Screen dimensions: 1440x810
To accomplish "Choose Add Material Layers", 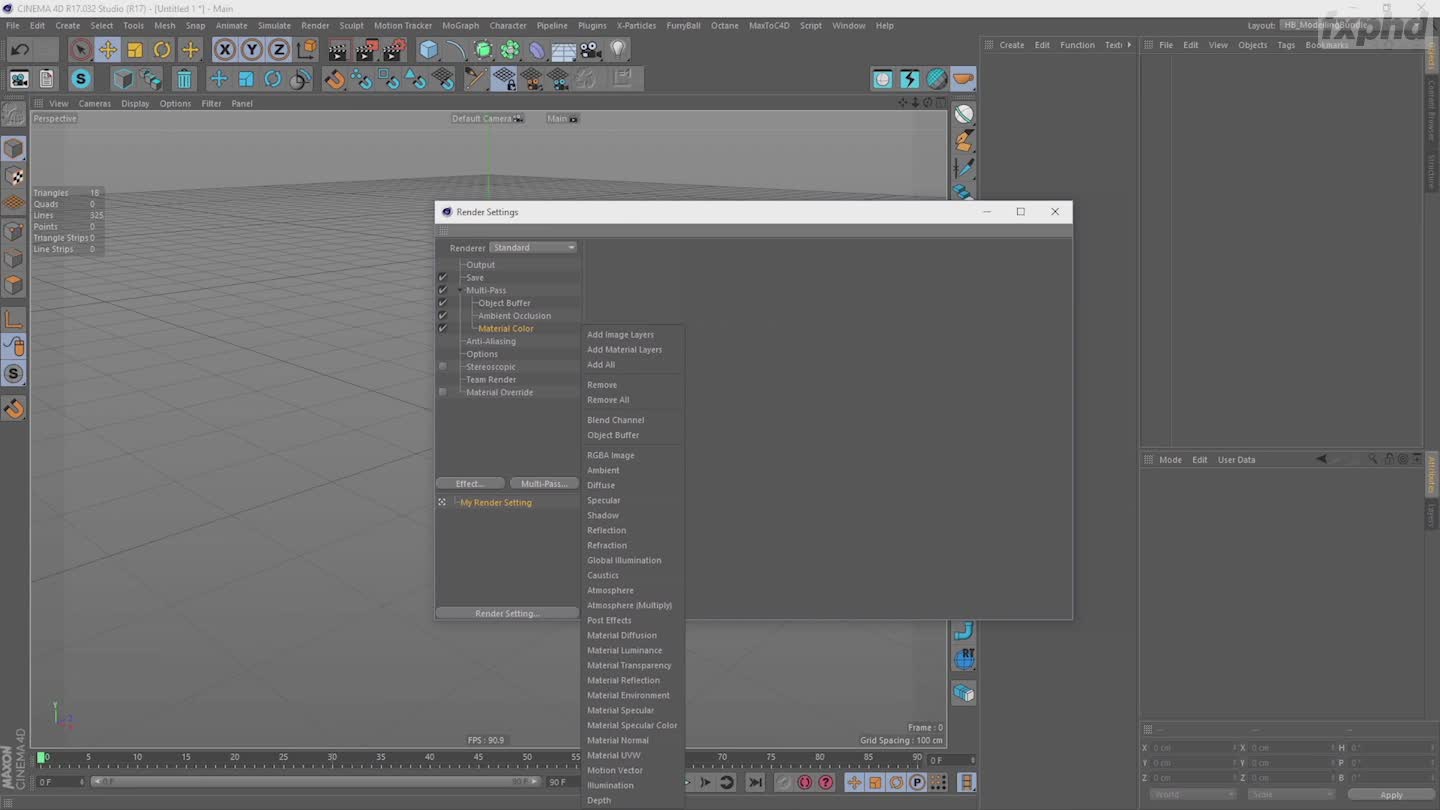I will tap(624, 350).
